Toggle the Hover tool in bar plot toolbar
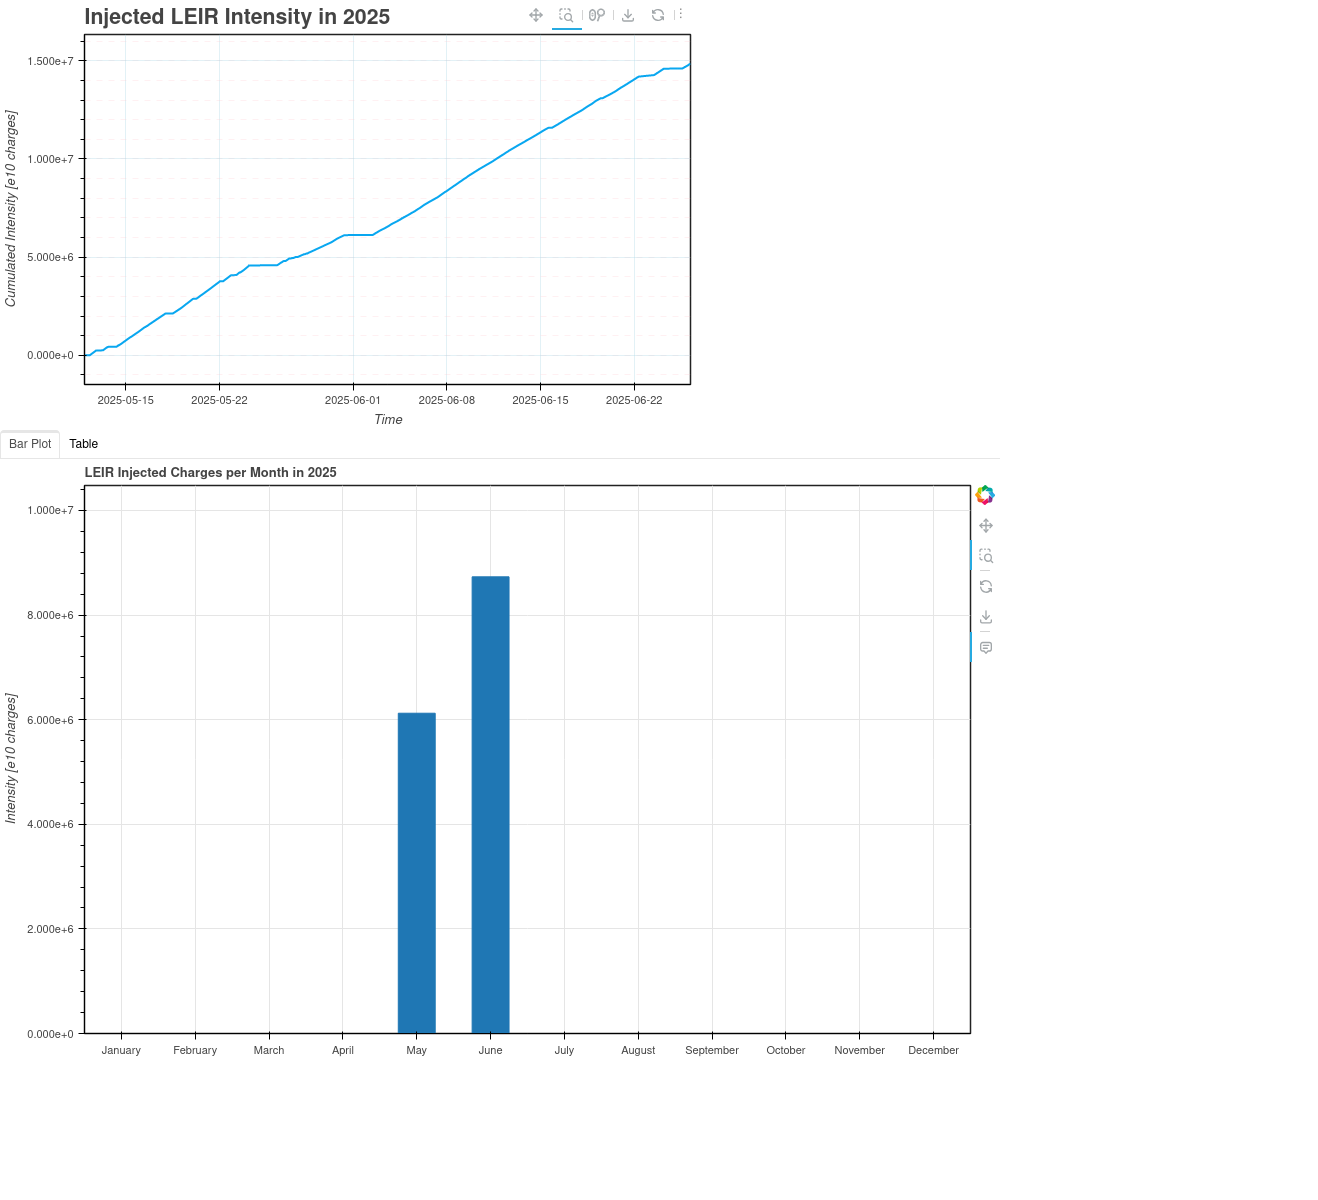The height and width of the screenshot is (1200, 1318). (x=986, y=648)
